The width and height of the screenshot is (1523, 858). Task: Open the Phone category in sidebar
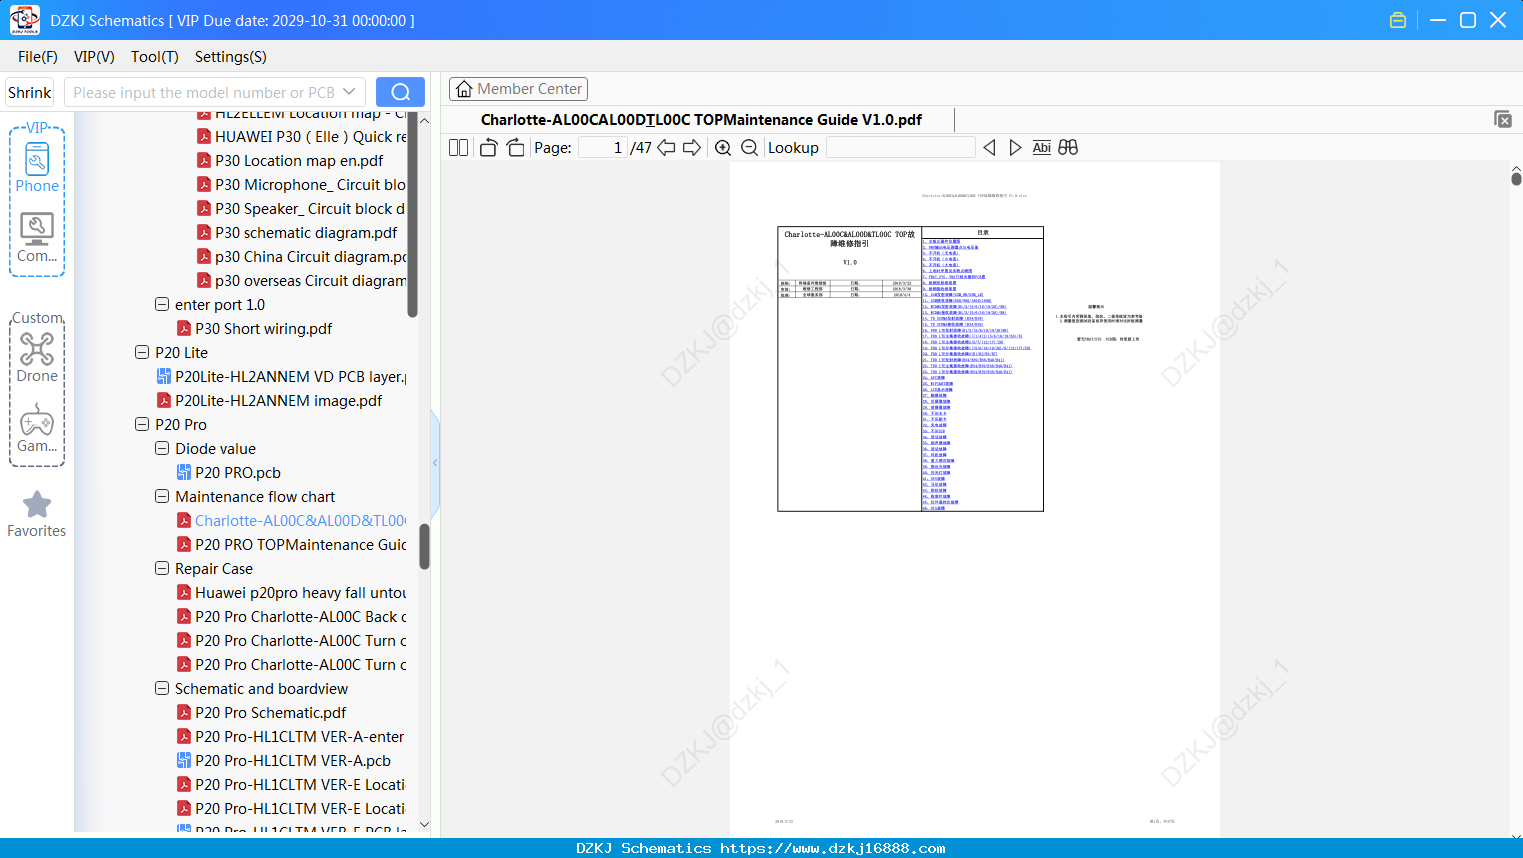(x=37, y=168)
